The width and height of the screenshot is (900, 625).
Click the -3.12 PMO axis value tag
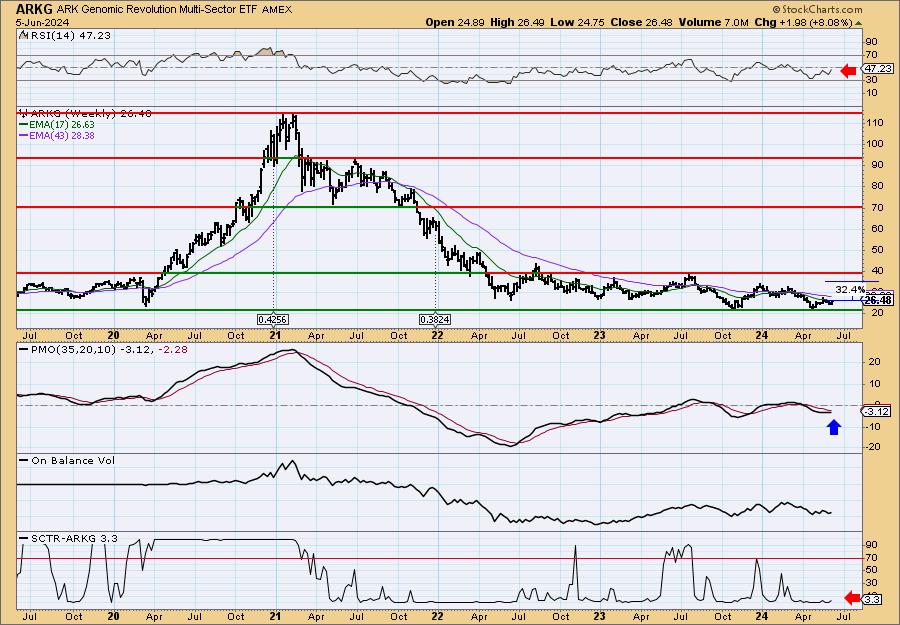877,411
